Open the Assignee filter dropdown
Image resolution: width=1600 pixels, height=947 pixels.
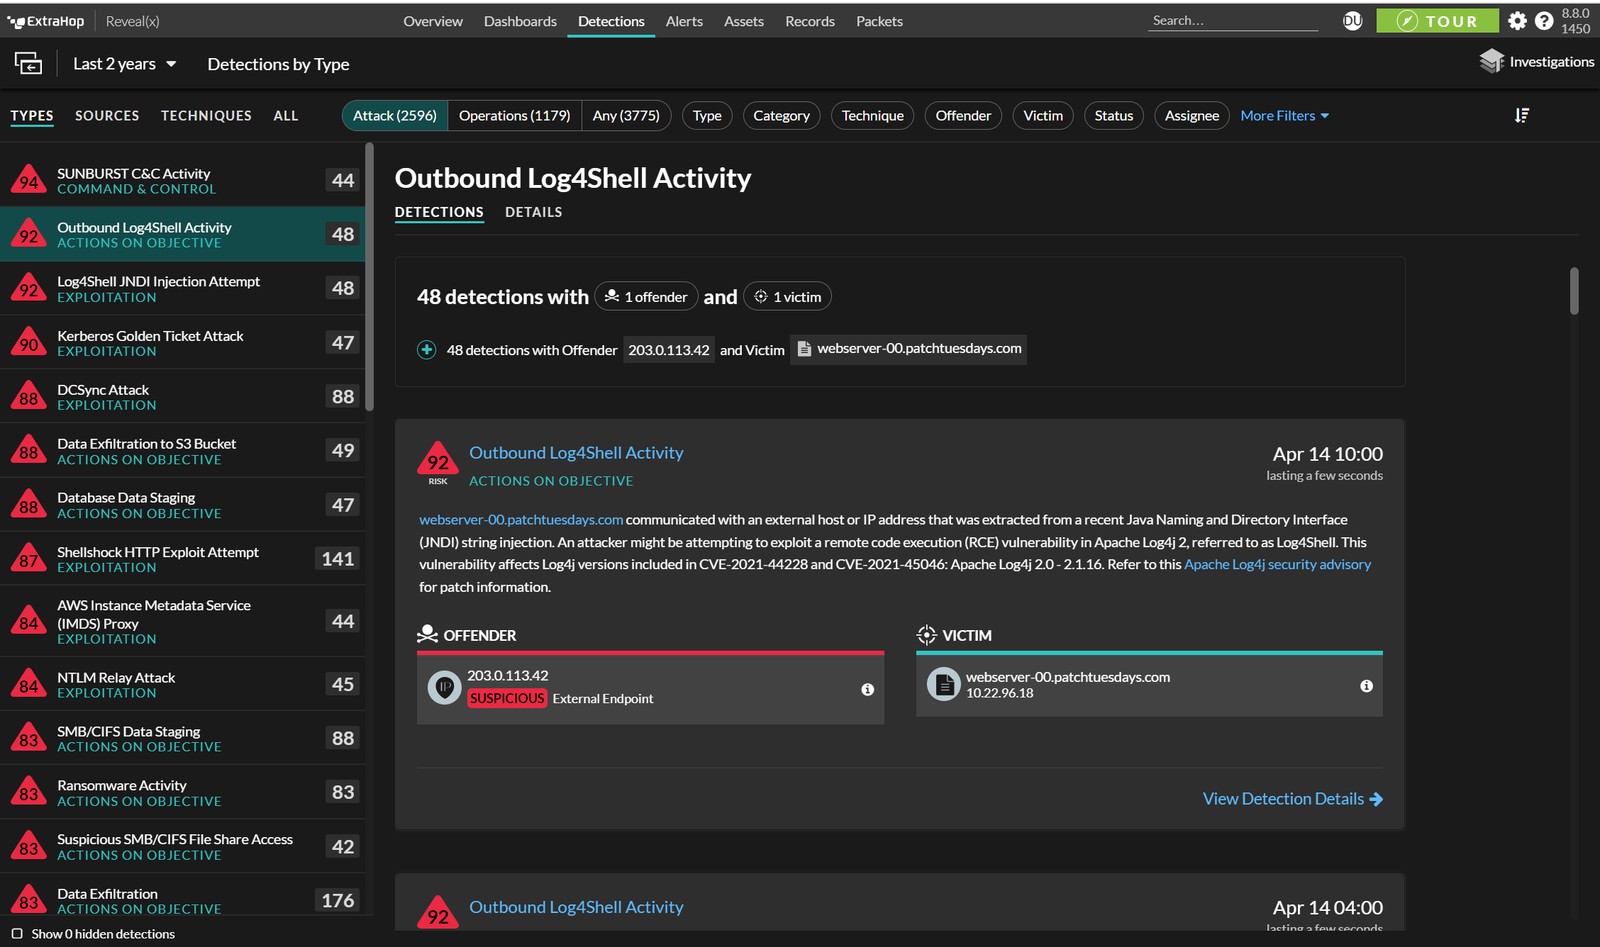(x=1192, y=116)
